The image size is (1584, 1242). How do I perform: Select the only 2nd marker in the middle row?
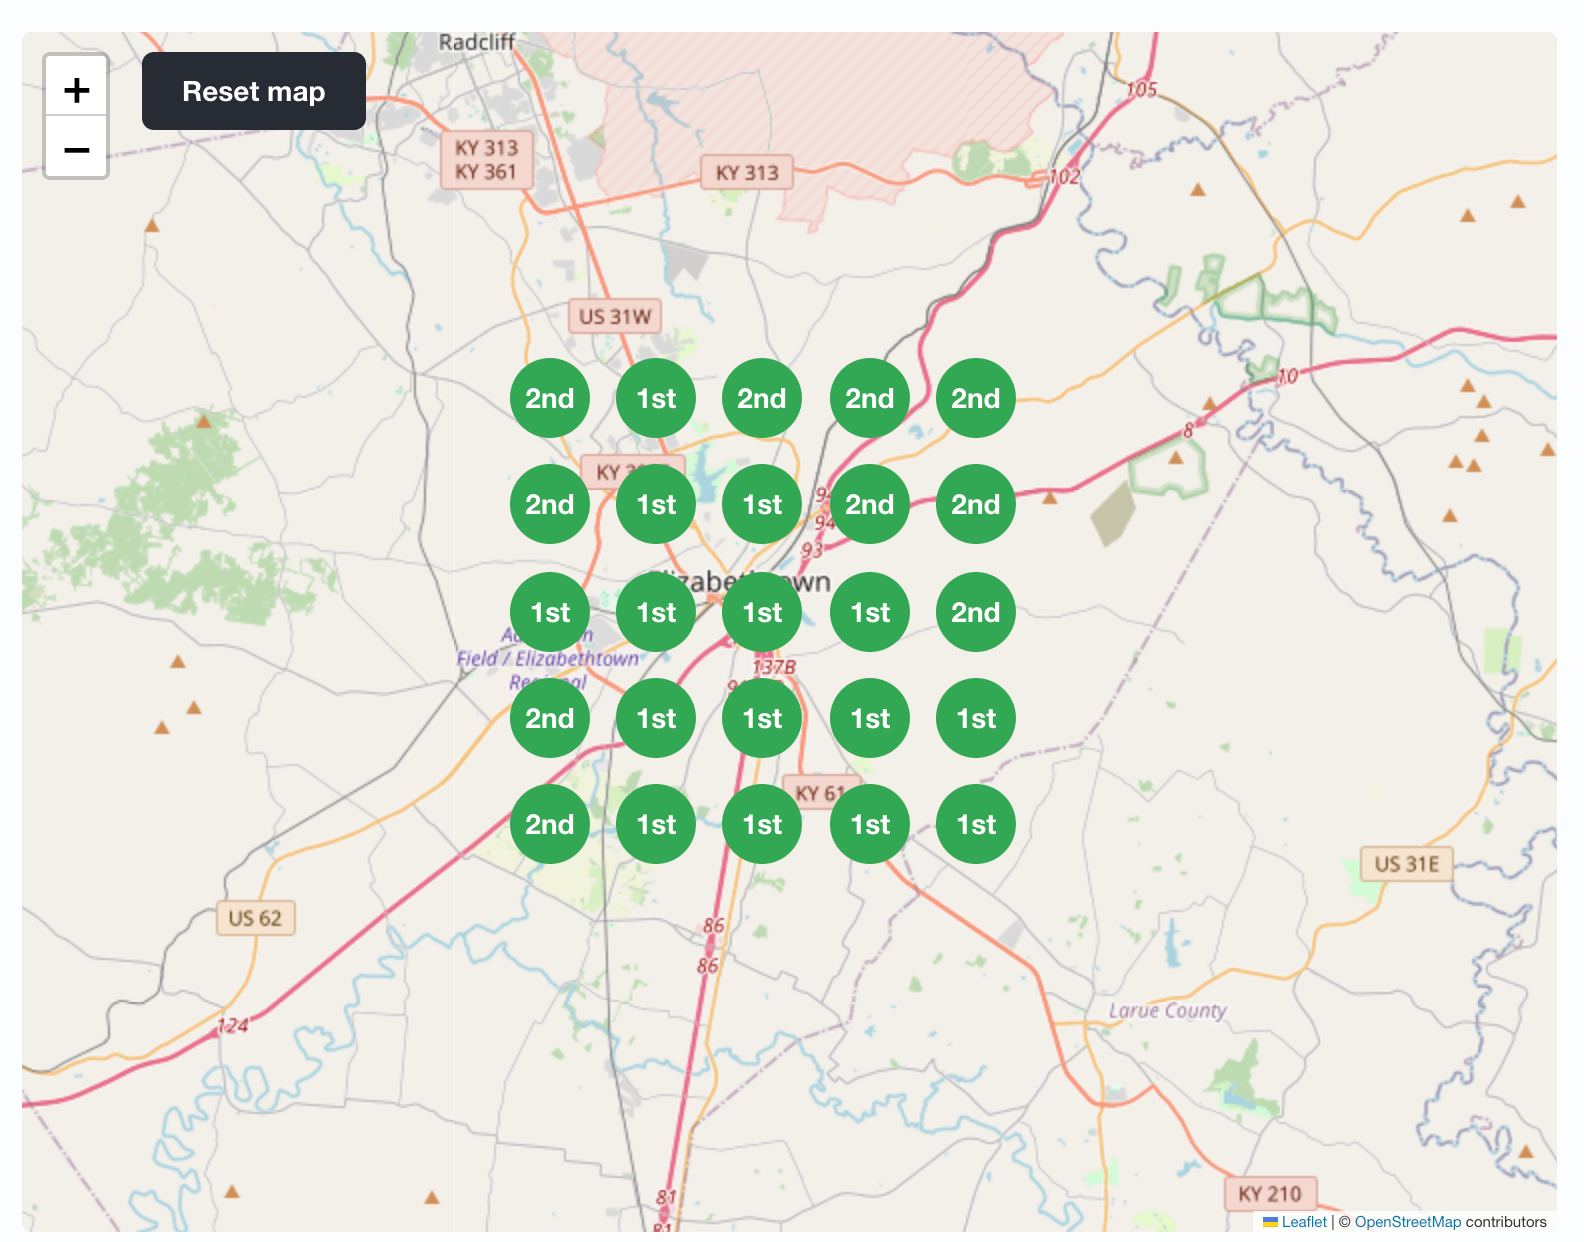pos(976,612)
